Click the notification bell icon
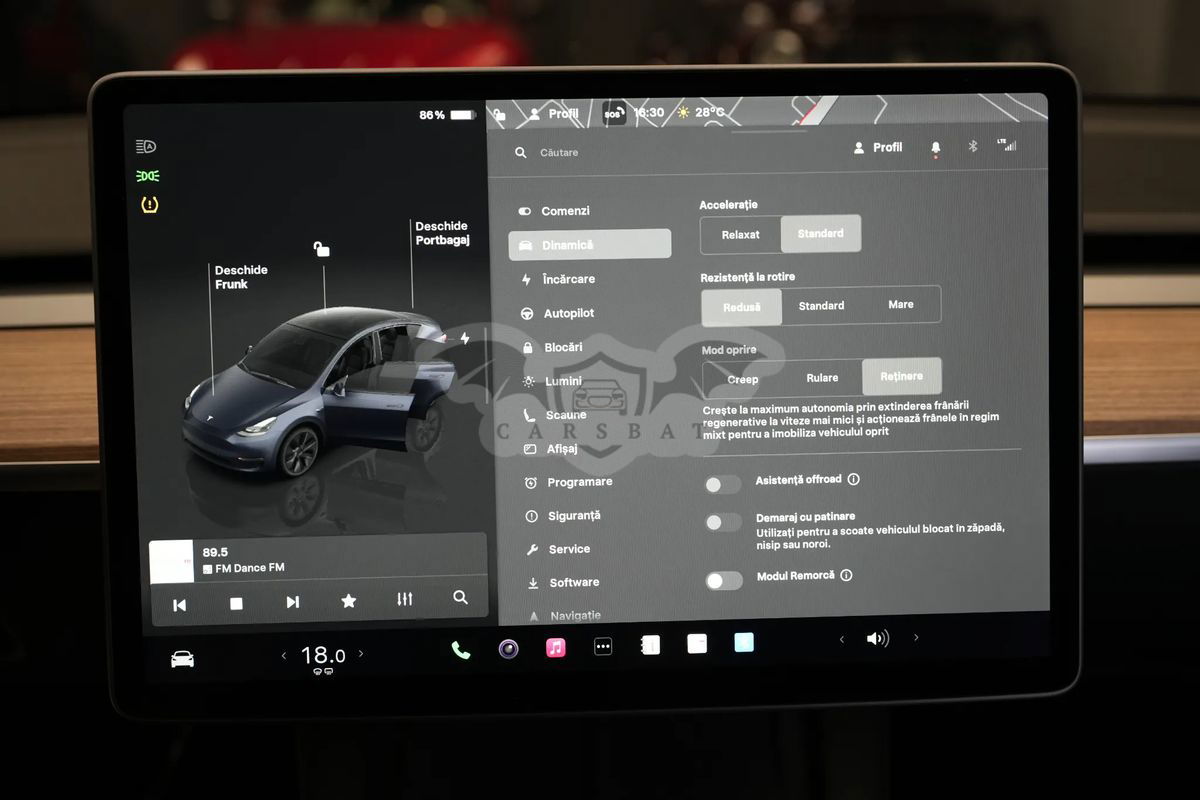 936,148
